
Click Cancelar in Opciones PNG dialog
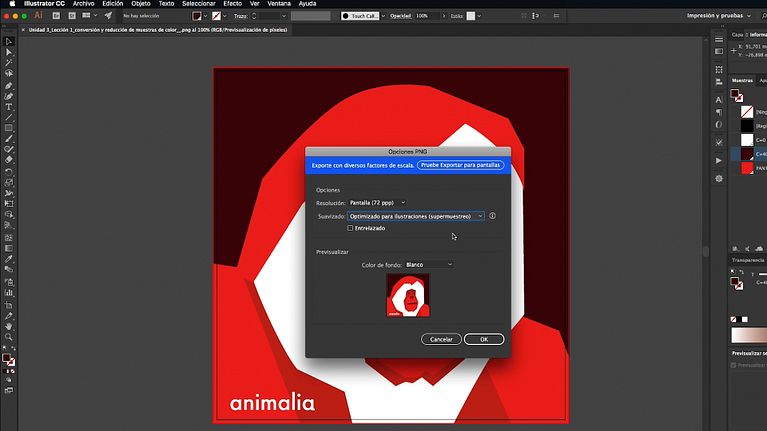[x=441, y=339]
